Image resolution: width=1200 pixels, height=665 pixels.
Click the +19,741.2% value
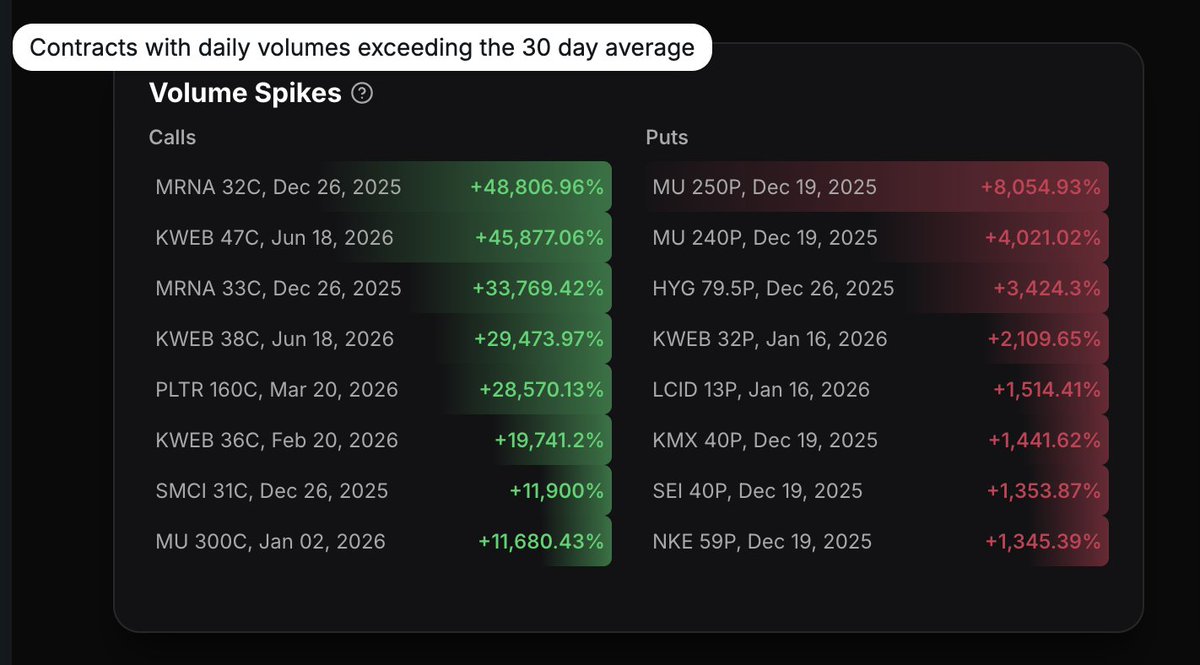tap(549, 440)
